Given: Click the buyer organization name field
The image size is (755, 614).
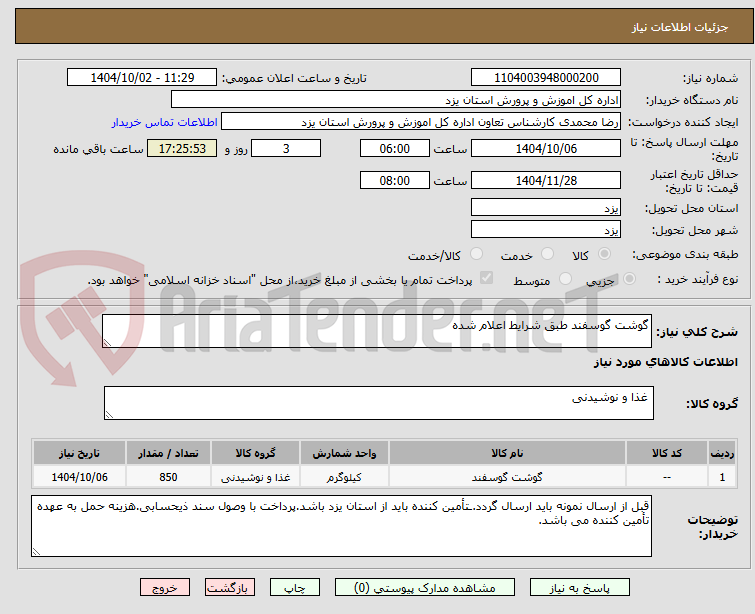Looking at the screenshot, I should pos(396,100).
